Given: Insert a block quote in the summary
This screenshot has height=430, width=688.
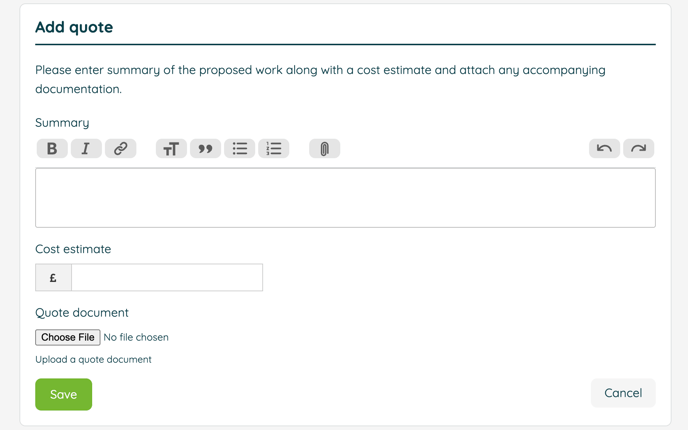Looking at the screenshot, I should coord(205,149).
